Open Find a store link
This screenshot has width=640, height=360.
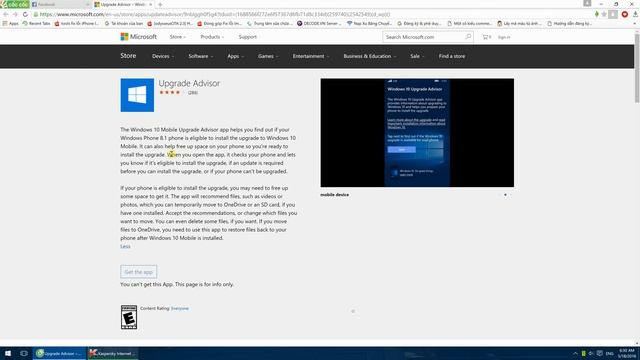point(452,56)
